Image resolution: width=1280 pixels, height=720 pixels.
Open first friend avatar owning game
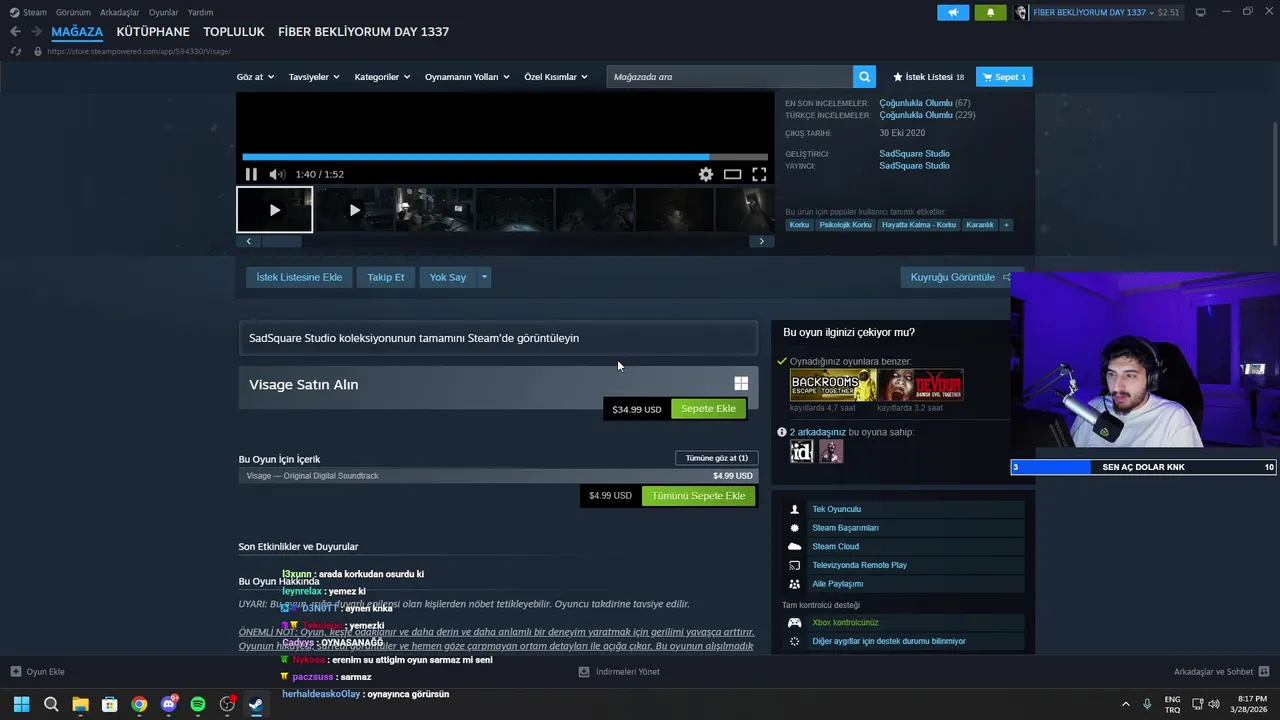click(x=802, y=452)
